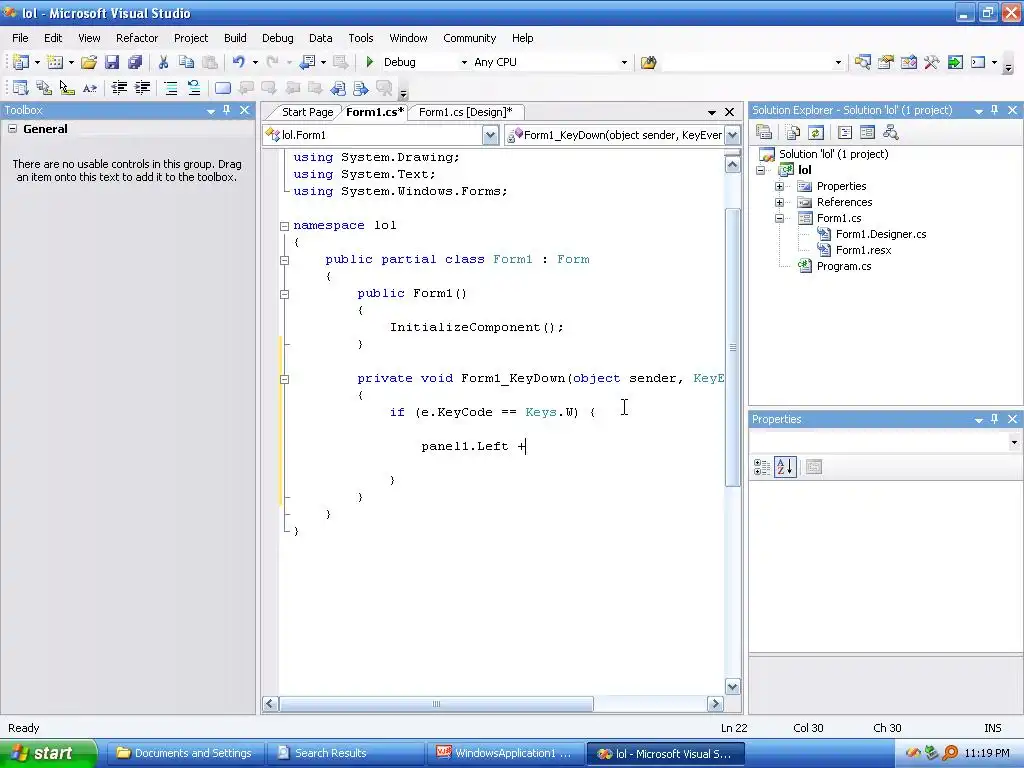Screen dimensions: 1024x768
Task: Comment out the selected lines icon
Action: click(171, 88)
